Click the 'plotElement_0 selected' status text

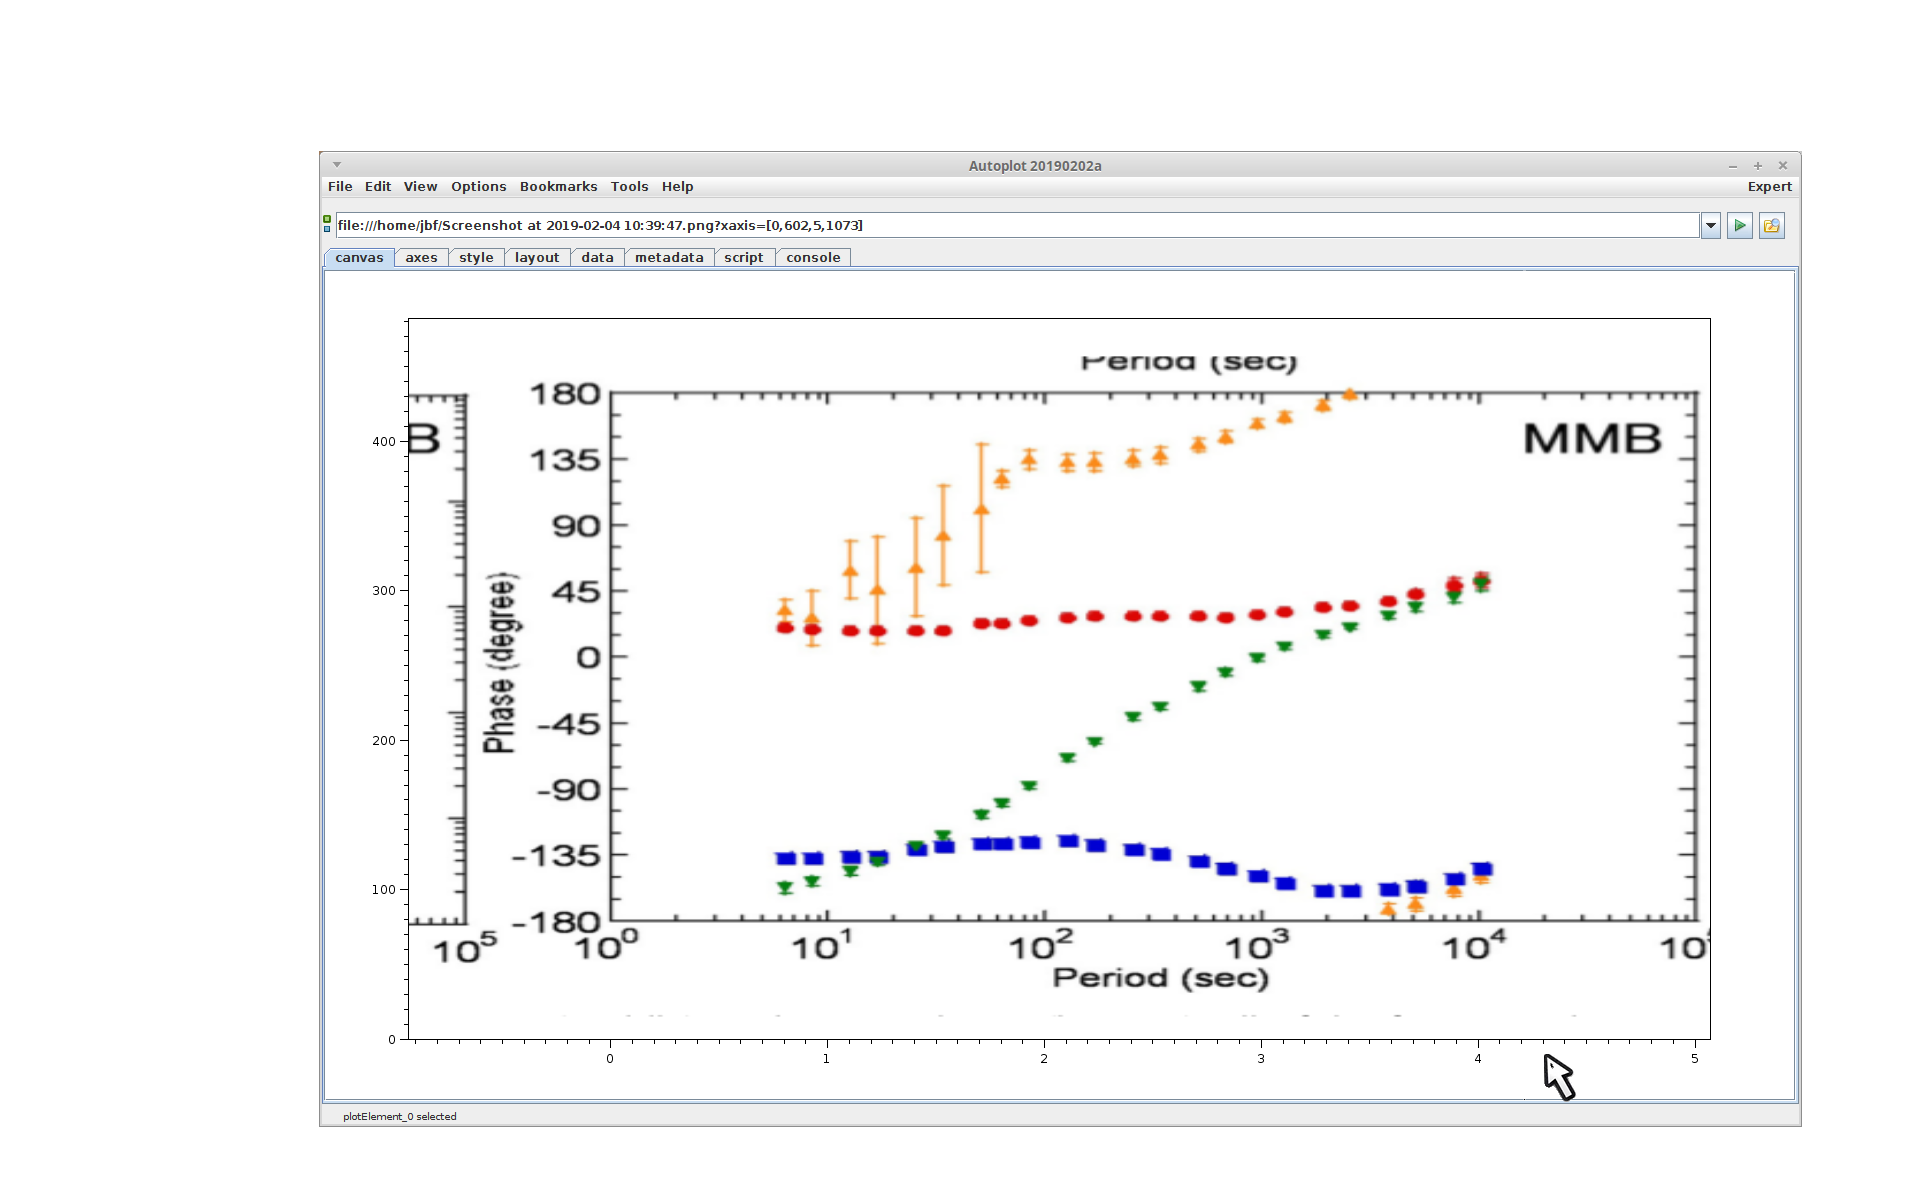click(x=400, y=1117)
